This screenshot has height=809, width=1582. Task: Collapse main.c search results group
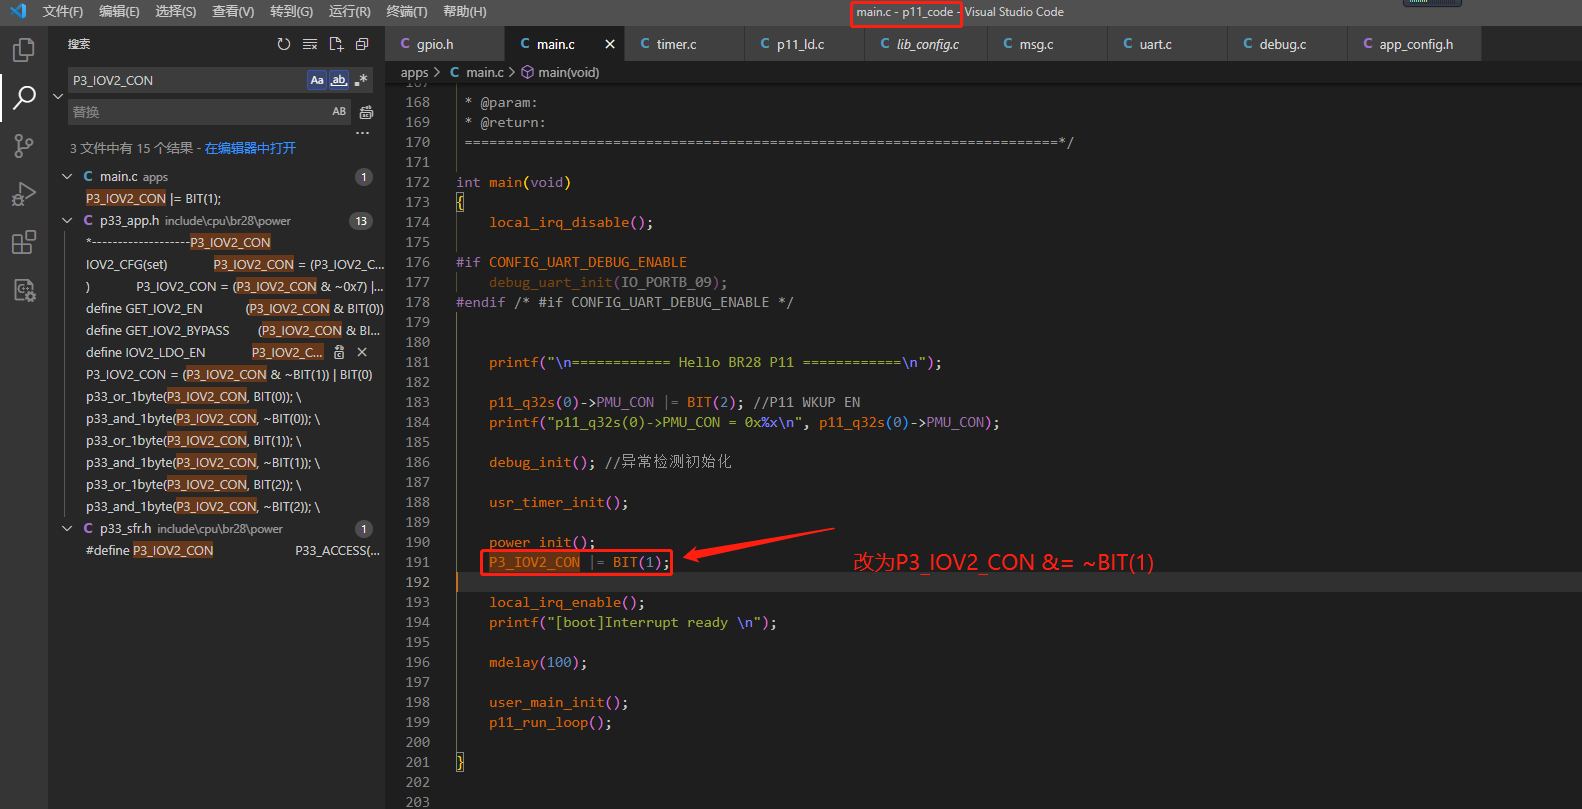coord(67,177)
